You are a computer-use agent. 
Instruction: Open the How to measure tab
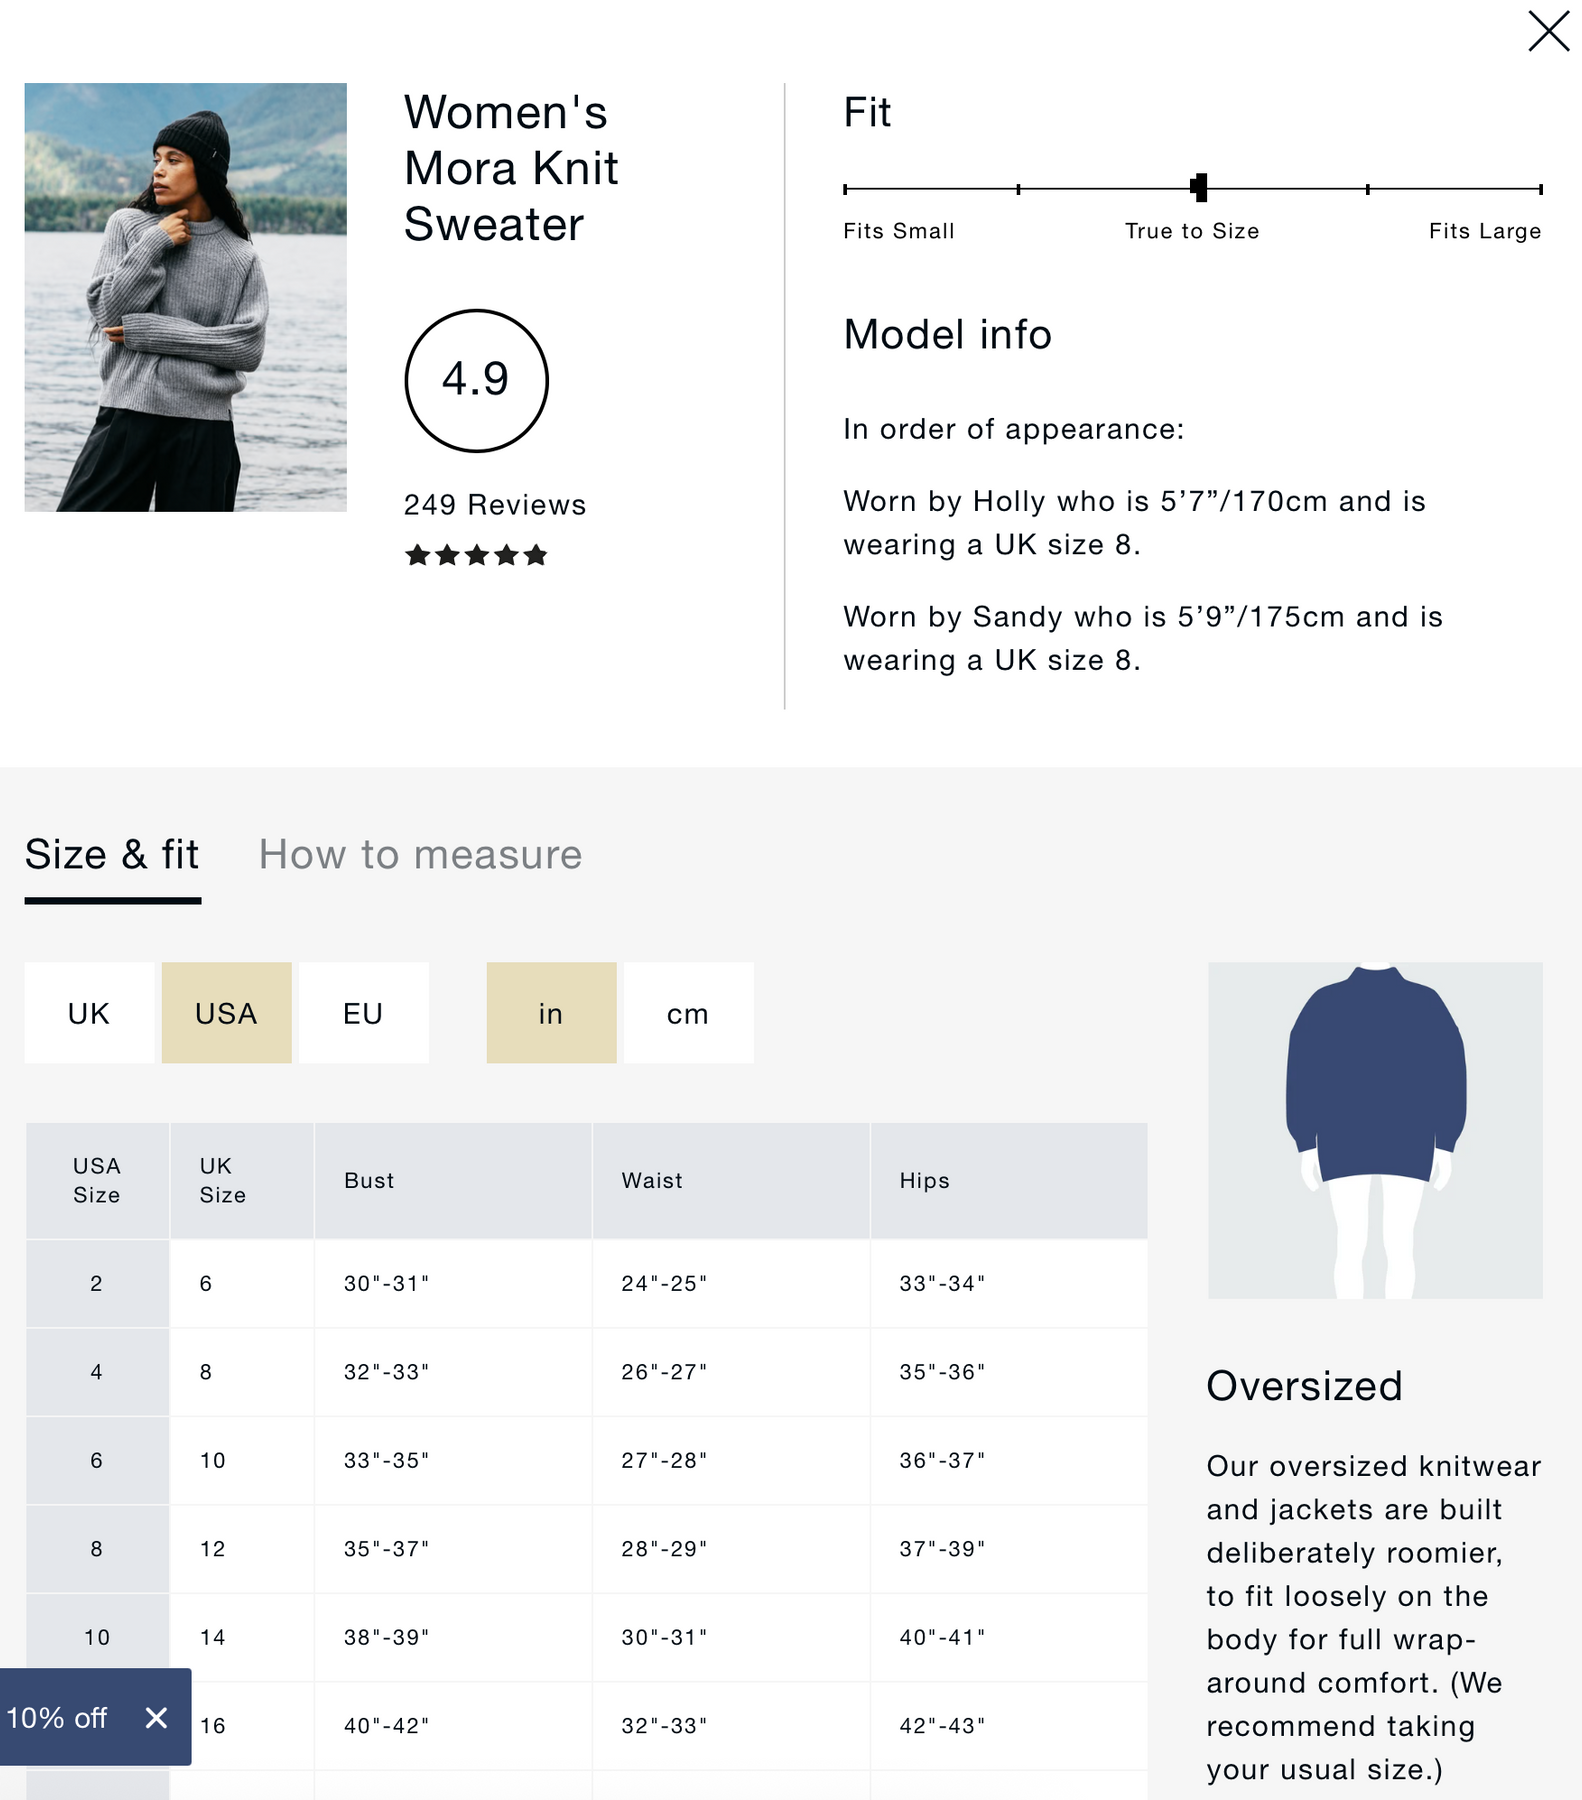pos(420,855)
